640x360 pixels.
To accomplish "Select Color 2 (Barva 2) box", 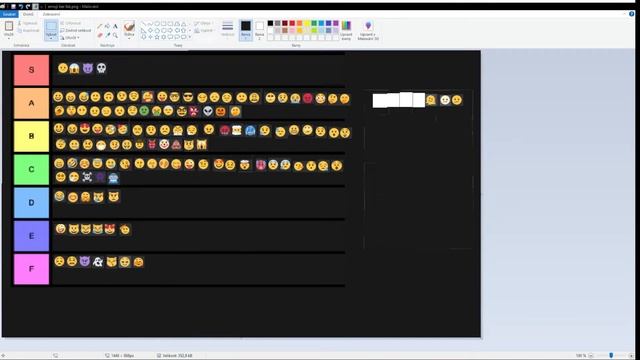I will [259, 30].
